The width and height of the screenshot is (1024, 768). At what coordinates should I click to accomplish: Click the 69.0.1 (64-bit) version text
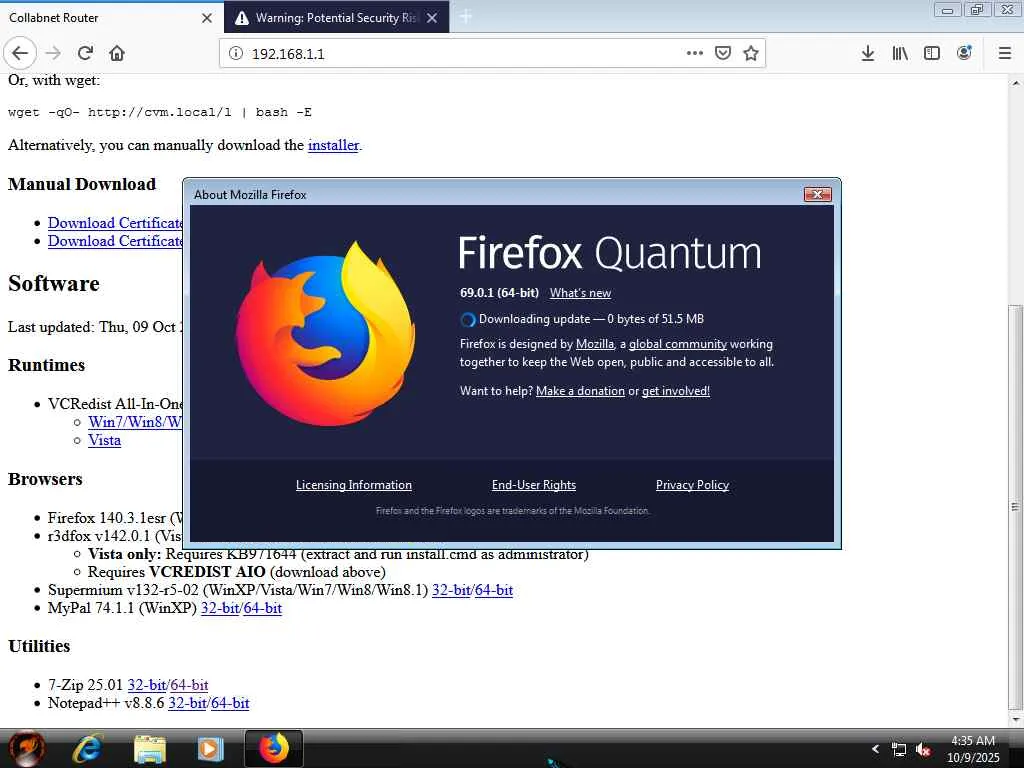pos(499,293)
